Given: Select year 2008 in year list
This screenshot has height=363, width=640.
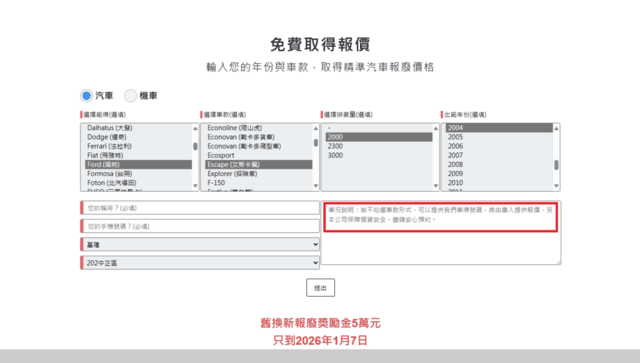Looking at the screenshot, I should pos(499,165).
